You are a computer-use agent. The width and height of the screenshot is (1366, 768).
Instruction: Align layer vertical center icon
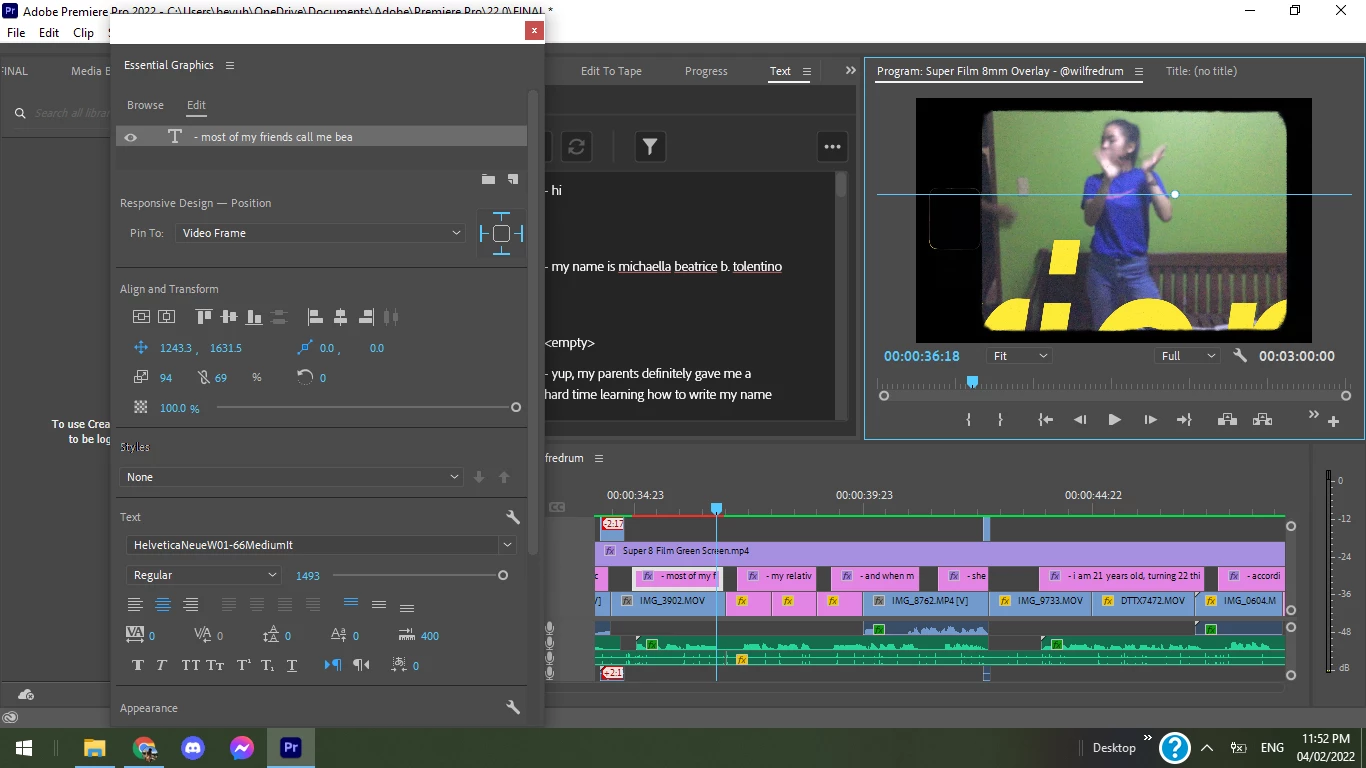coord(229,317)
